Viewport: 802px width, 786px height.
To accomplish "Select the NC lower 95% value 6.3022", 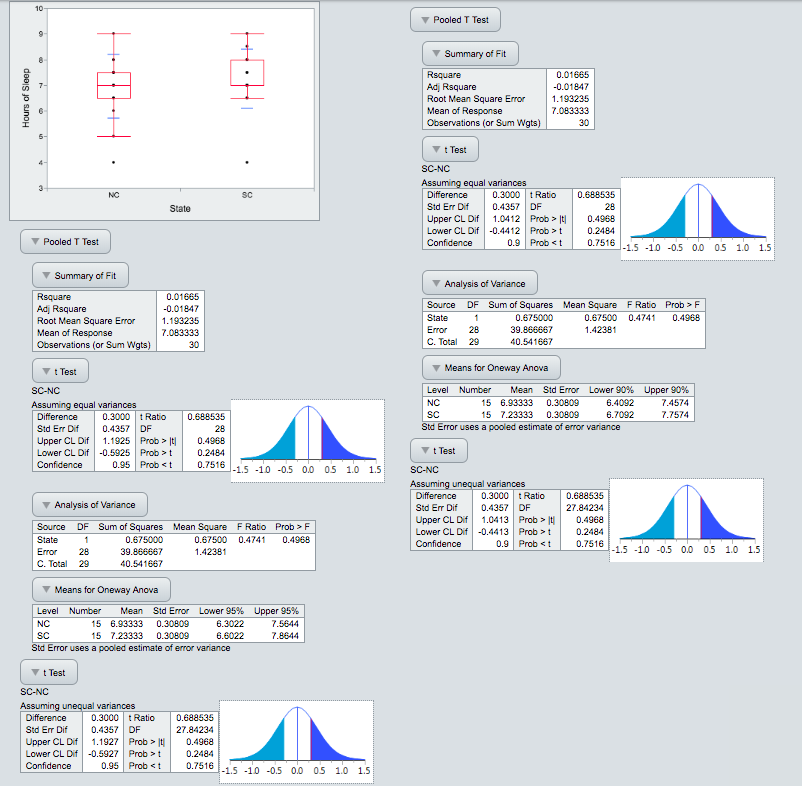I will pyautogui.click(x=230, y=624).
